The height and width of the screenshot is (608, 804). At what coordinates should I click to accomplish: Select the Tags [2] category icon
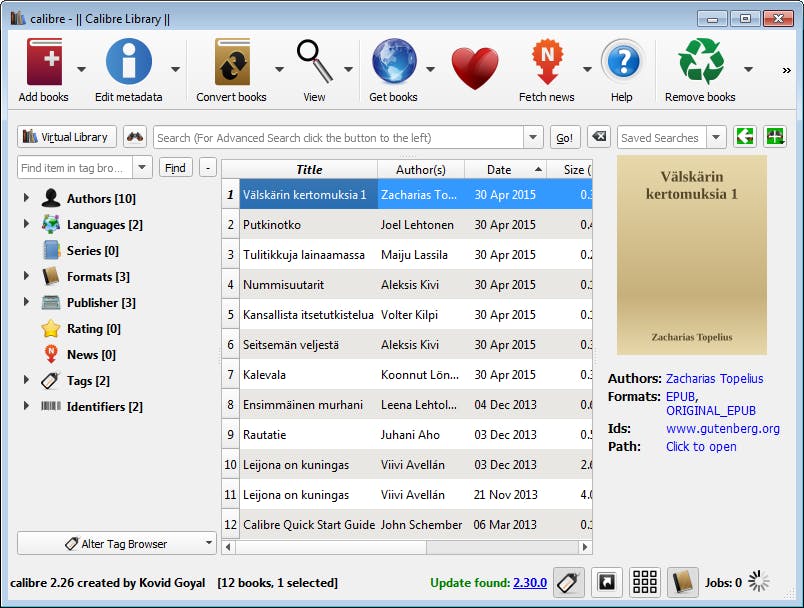(x=51, y=380)
